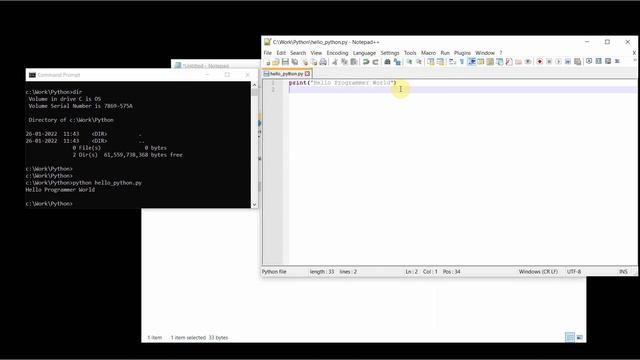Open Find with the binoculars icon
The height and width of the screenshot is (360, 640).
(387, 62)
